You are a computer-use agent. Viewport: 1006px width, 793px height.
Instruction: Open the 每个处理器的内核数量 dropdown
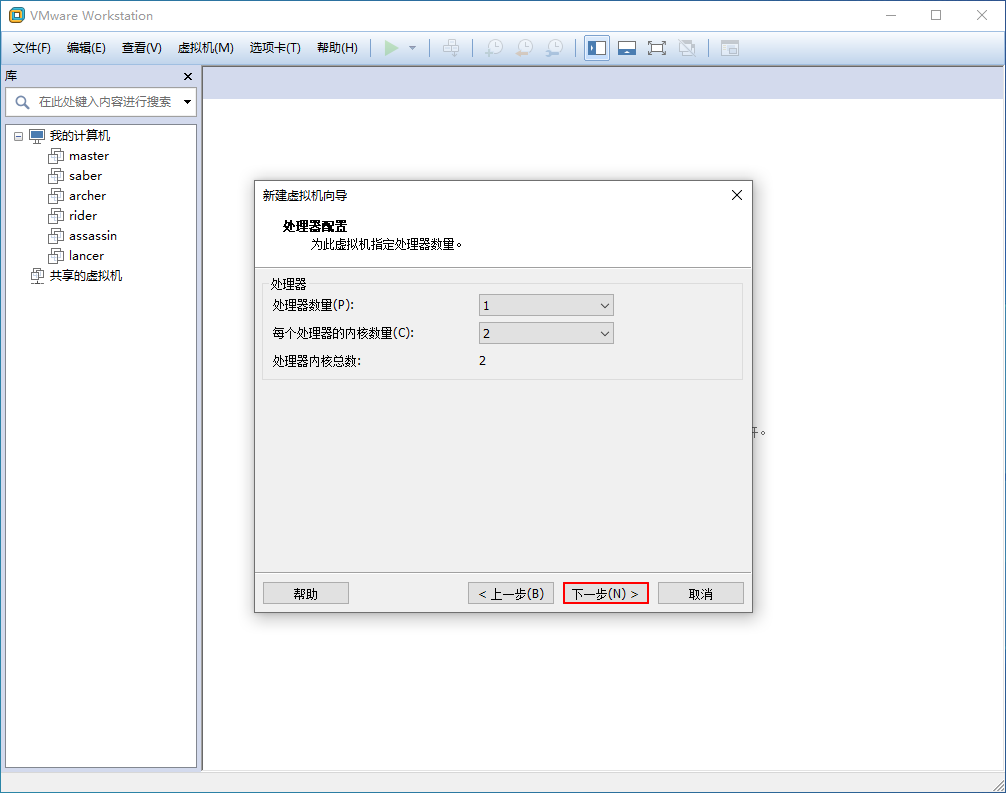[546, 333]
